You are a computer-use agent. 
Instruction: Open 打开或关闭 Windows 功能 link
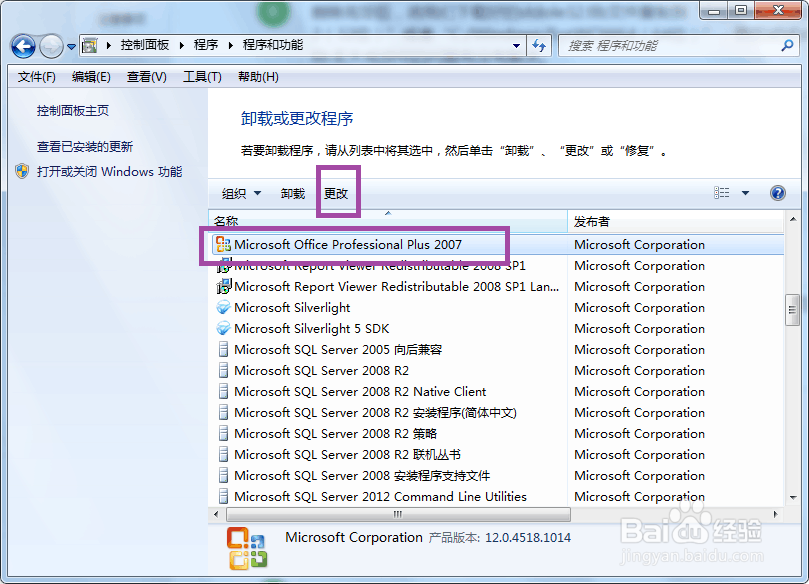109,172
